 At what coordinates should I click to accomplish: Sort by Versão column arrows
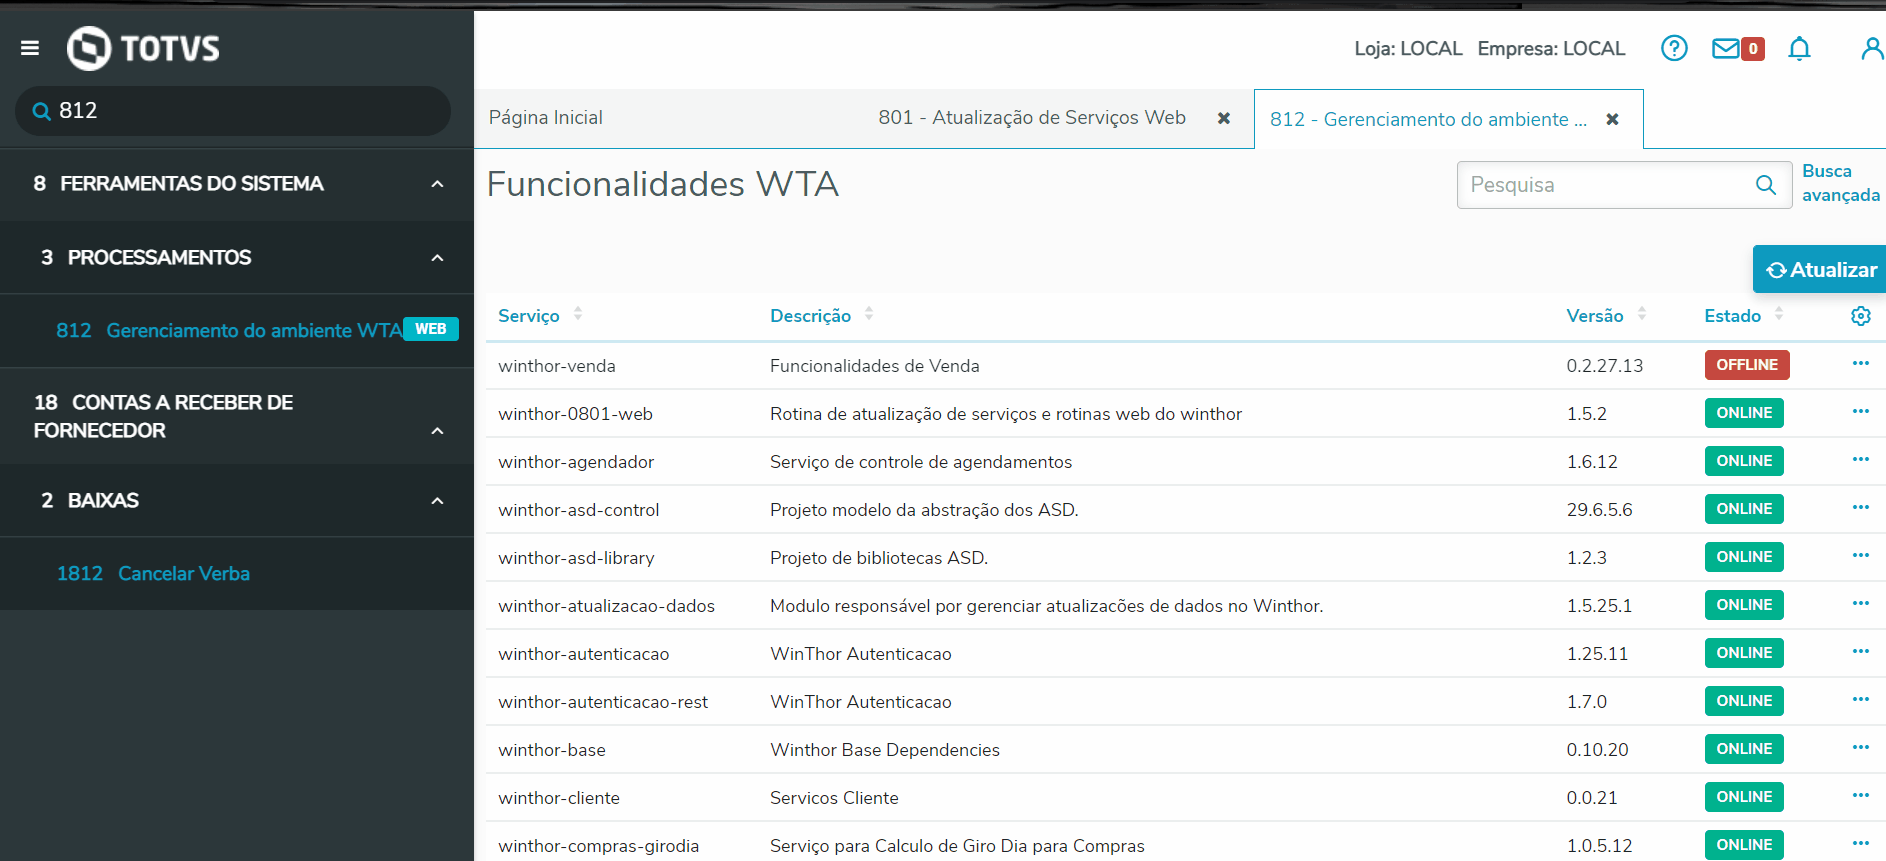(x=1642, y=314)
